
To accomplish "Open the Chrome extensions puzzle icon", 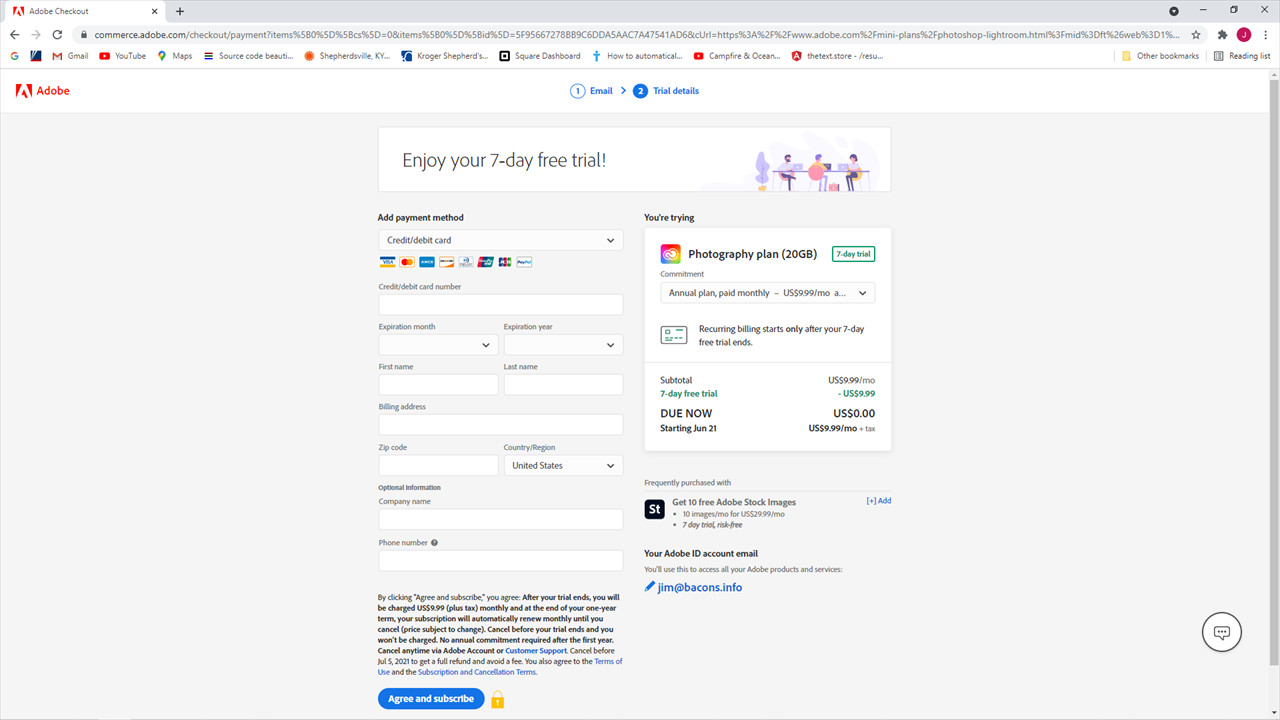I will (x=1222, y=34).
